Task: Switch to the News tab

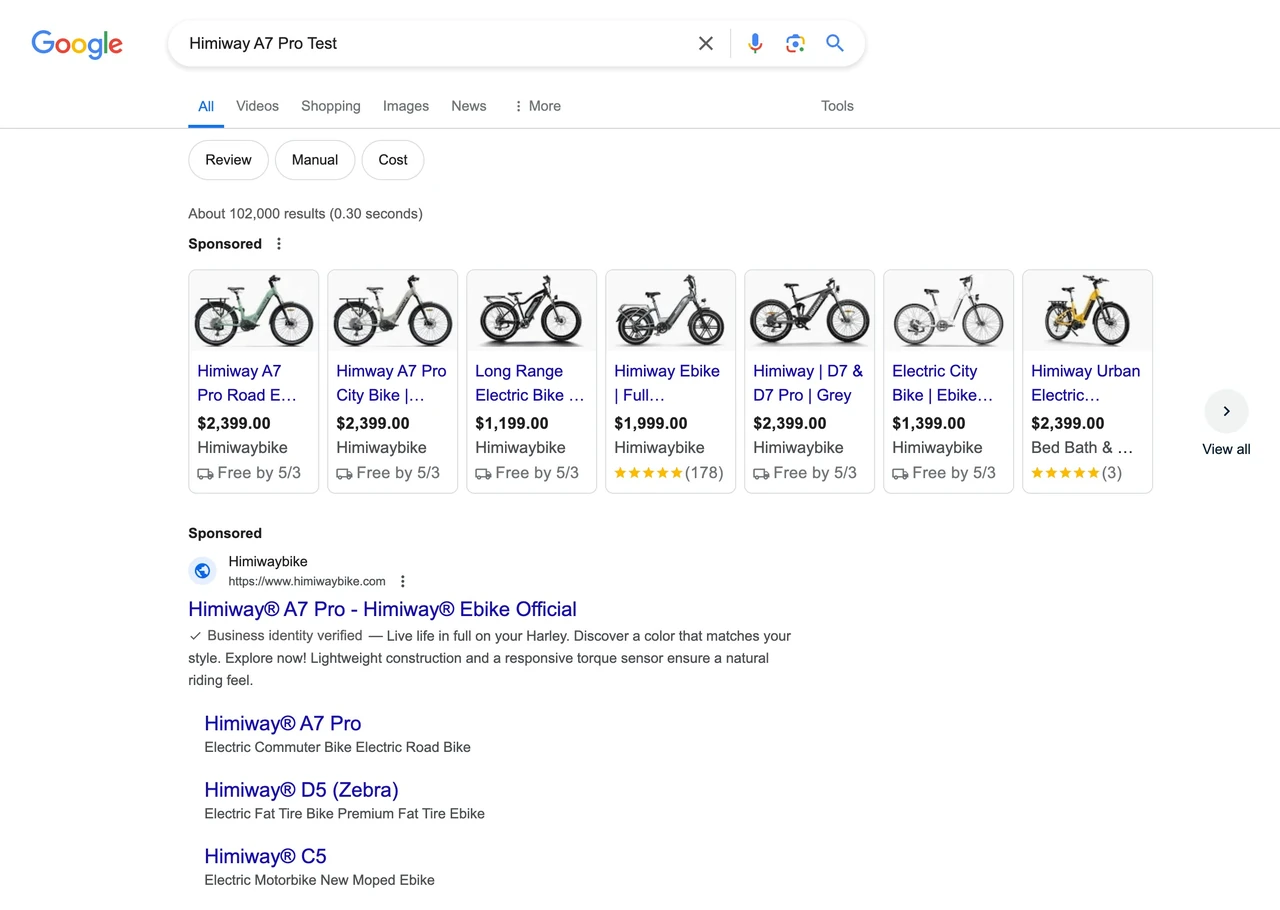Action: coord(469,106)
